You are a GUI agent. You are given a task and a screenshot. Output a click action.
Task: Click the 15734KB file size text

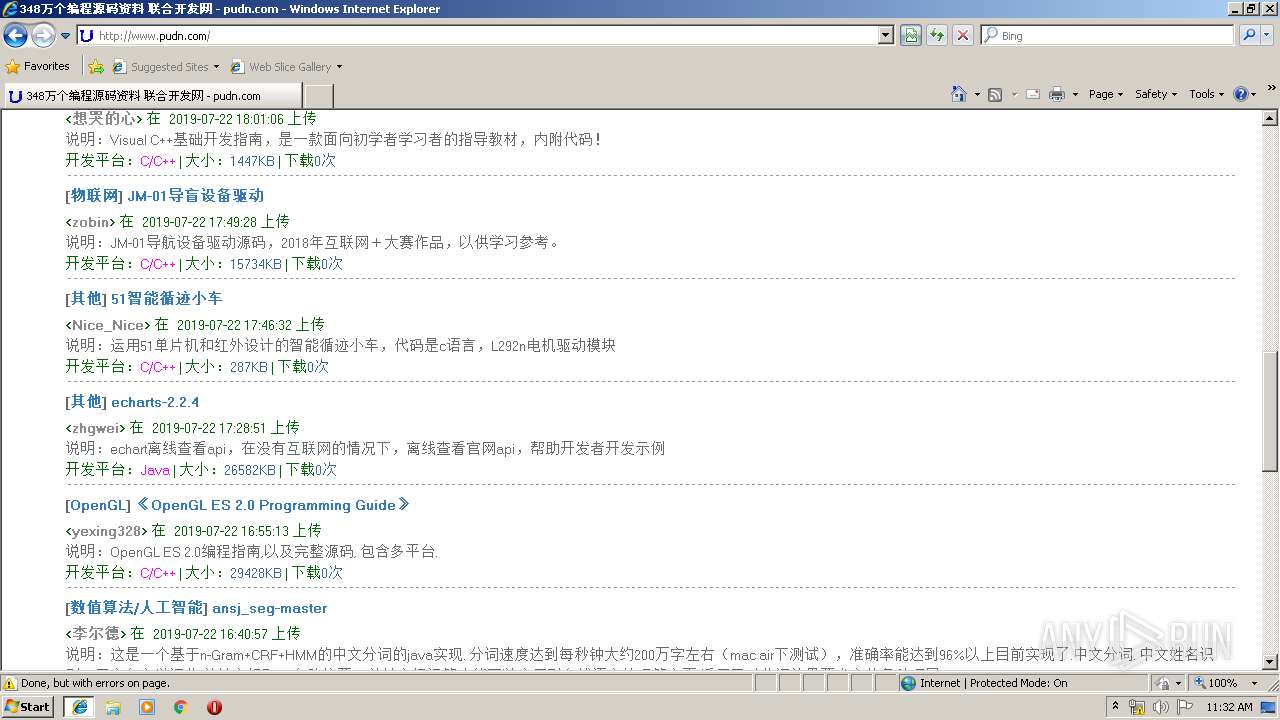(x=256, y=264)
